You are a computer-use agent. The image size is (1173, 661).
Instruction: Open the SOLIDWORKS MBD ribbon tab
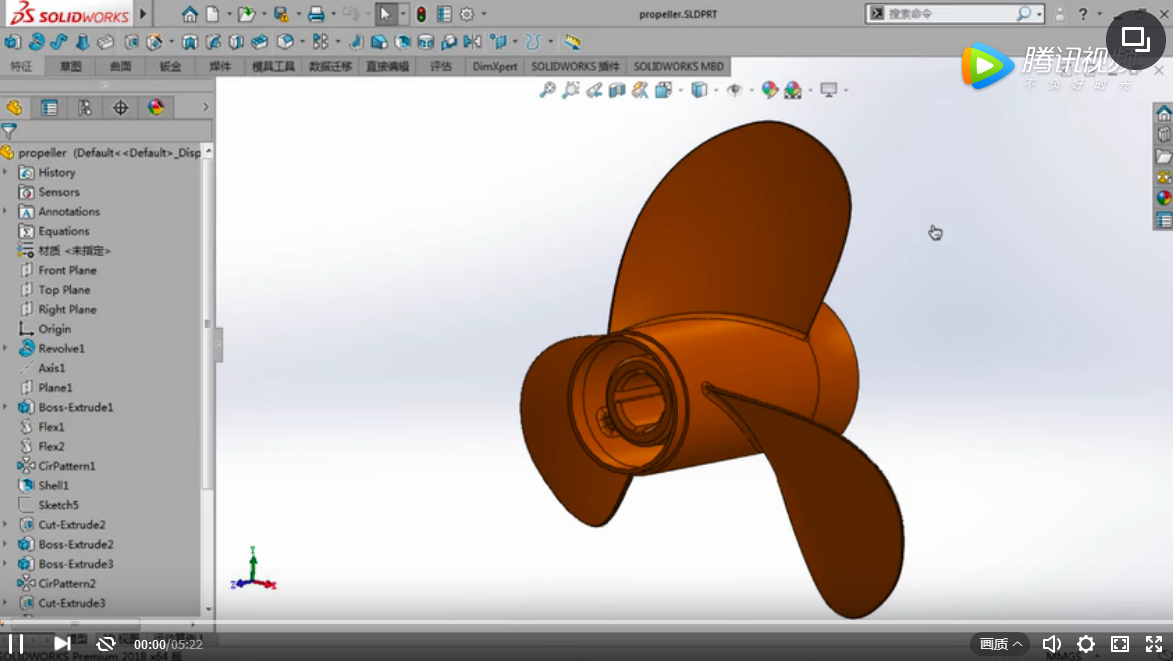pos(679,67)
